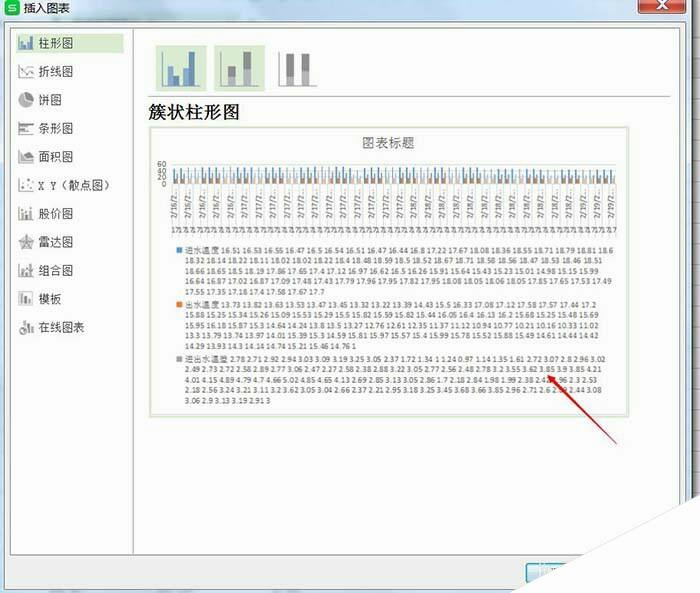
Task: Open the 条形图 category label
Action: 56,129
